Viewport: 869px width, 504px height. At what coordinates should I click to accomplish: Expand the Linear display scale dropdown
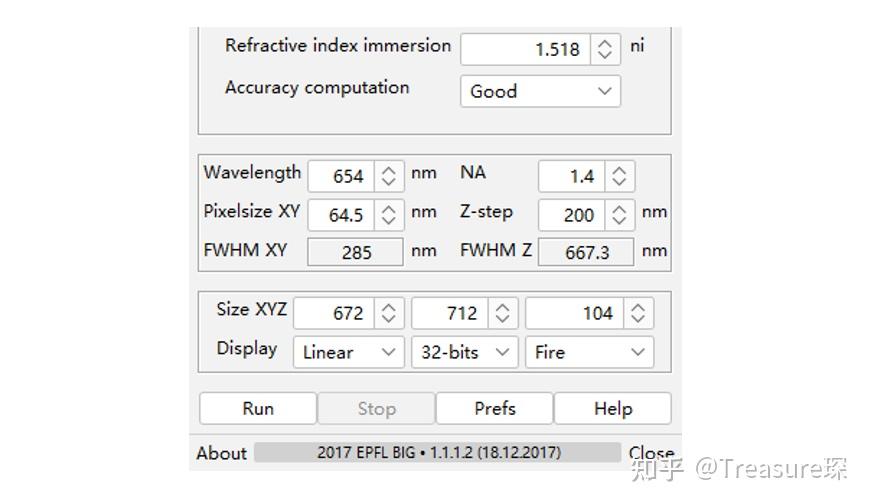348,352
